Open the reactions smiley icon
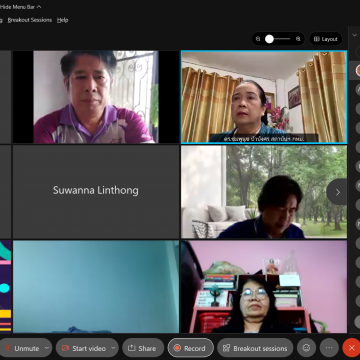This screenshot has width=360, height=360. 306,348
